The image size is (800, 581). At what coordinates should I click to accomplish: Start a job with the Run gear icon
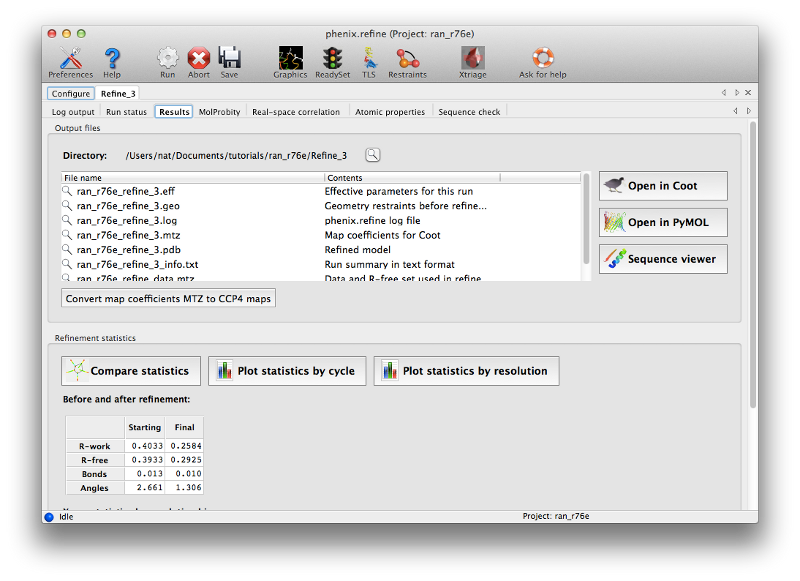pyautogui.click(x=167, y=58)
